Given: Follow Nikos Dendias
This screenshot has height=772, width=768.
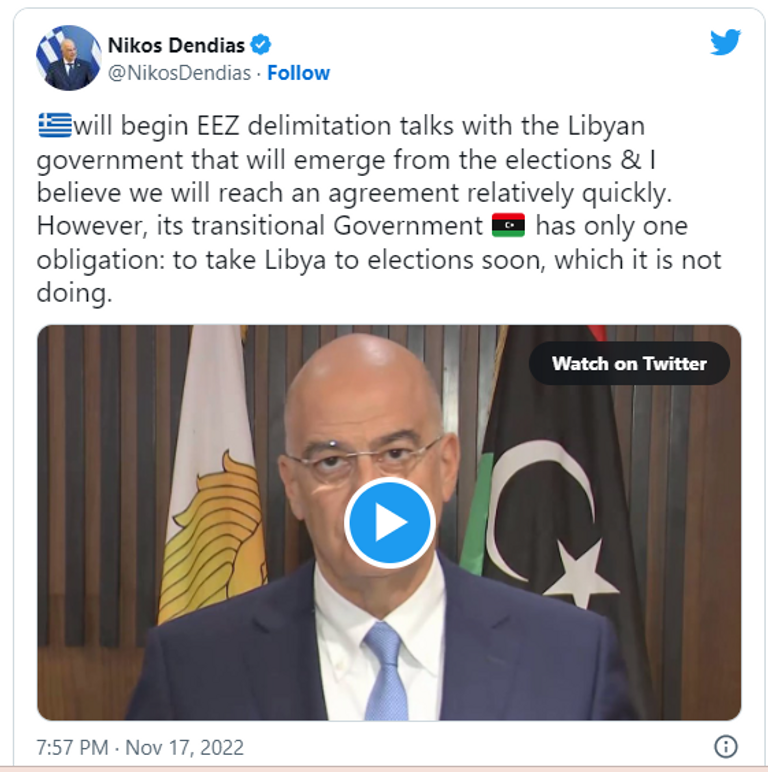Looking at the screenshot, I should [298, 73].
